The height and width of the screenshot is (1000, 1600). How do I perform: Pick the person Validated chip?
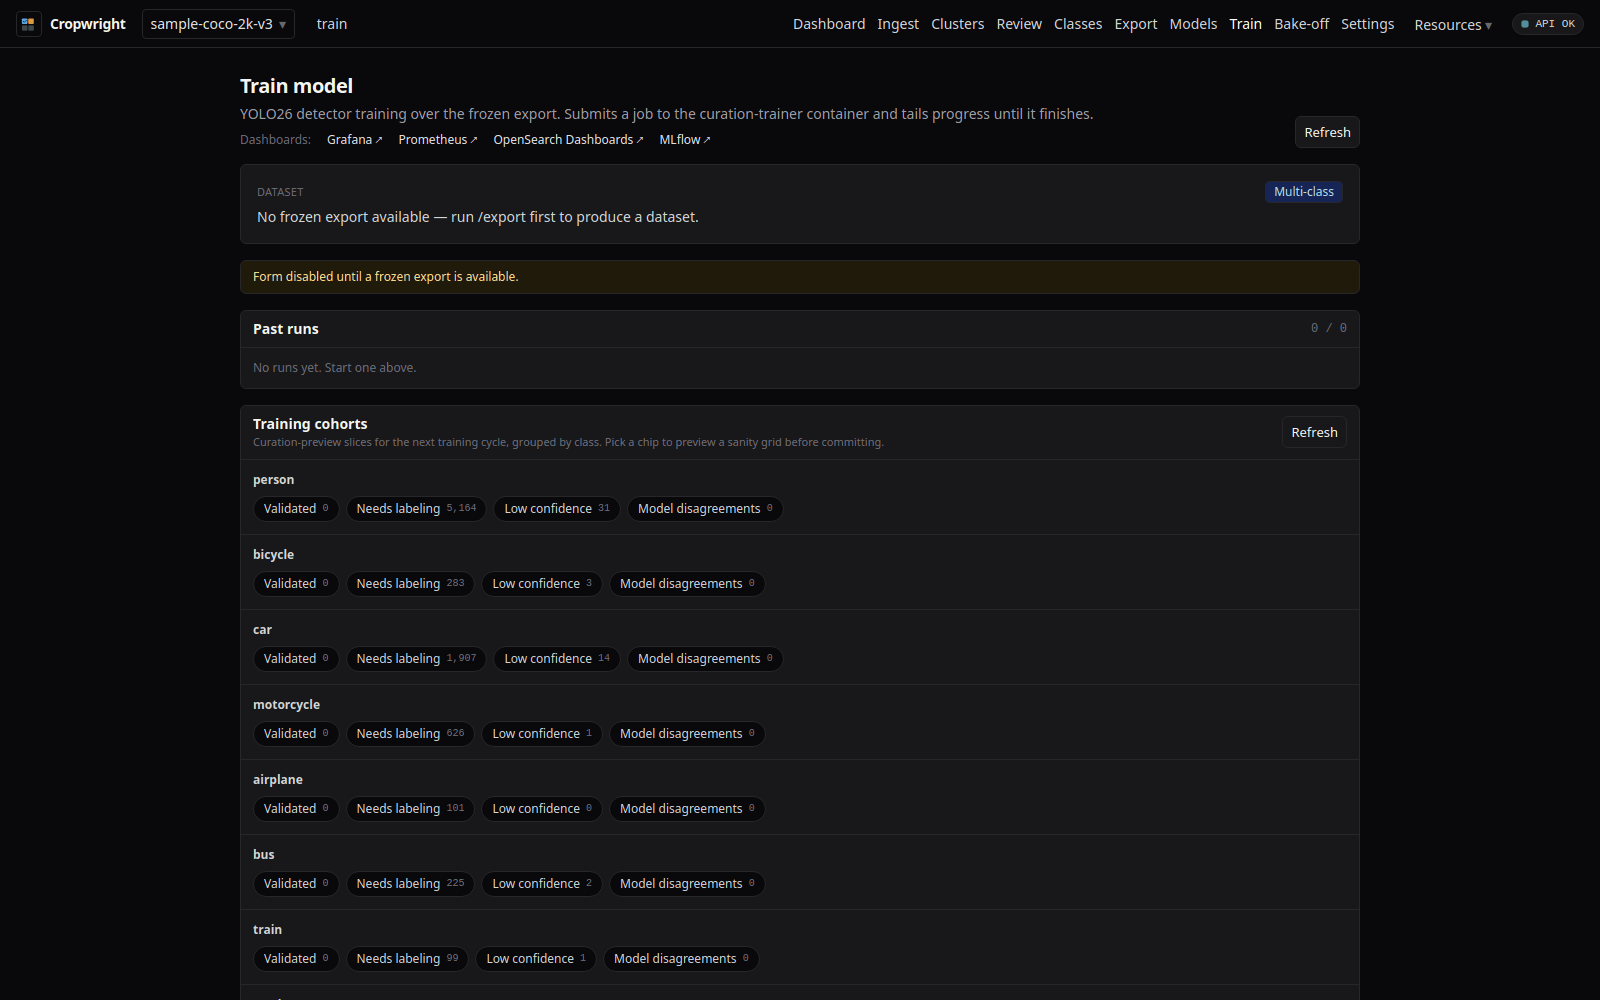click(296, 509)
